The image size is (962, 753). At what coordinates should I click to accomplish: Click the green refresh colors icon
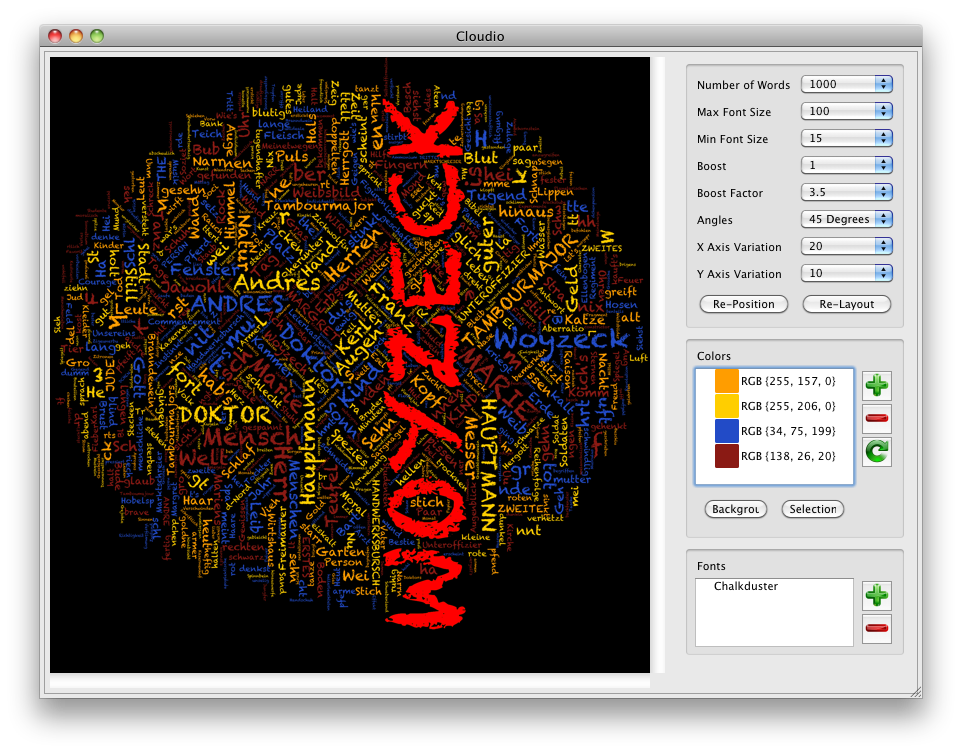[877, 452]
